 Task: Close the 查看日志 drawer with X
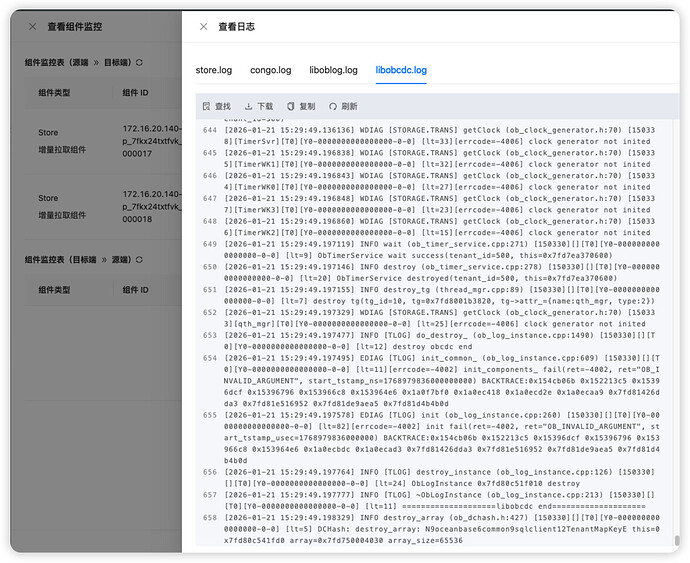(x=204, y=27)
